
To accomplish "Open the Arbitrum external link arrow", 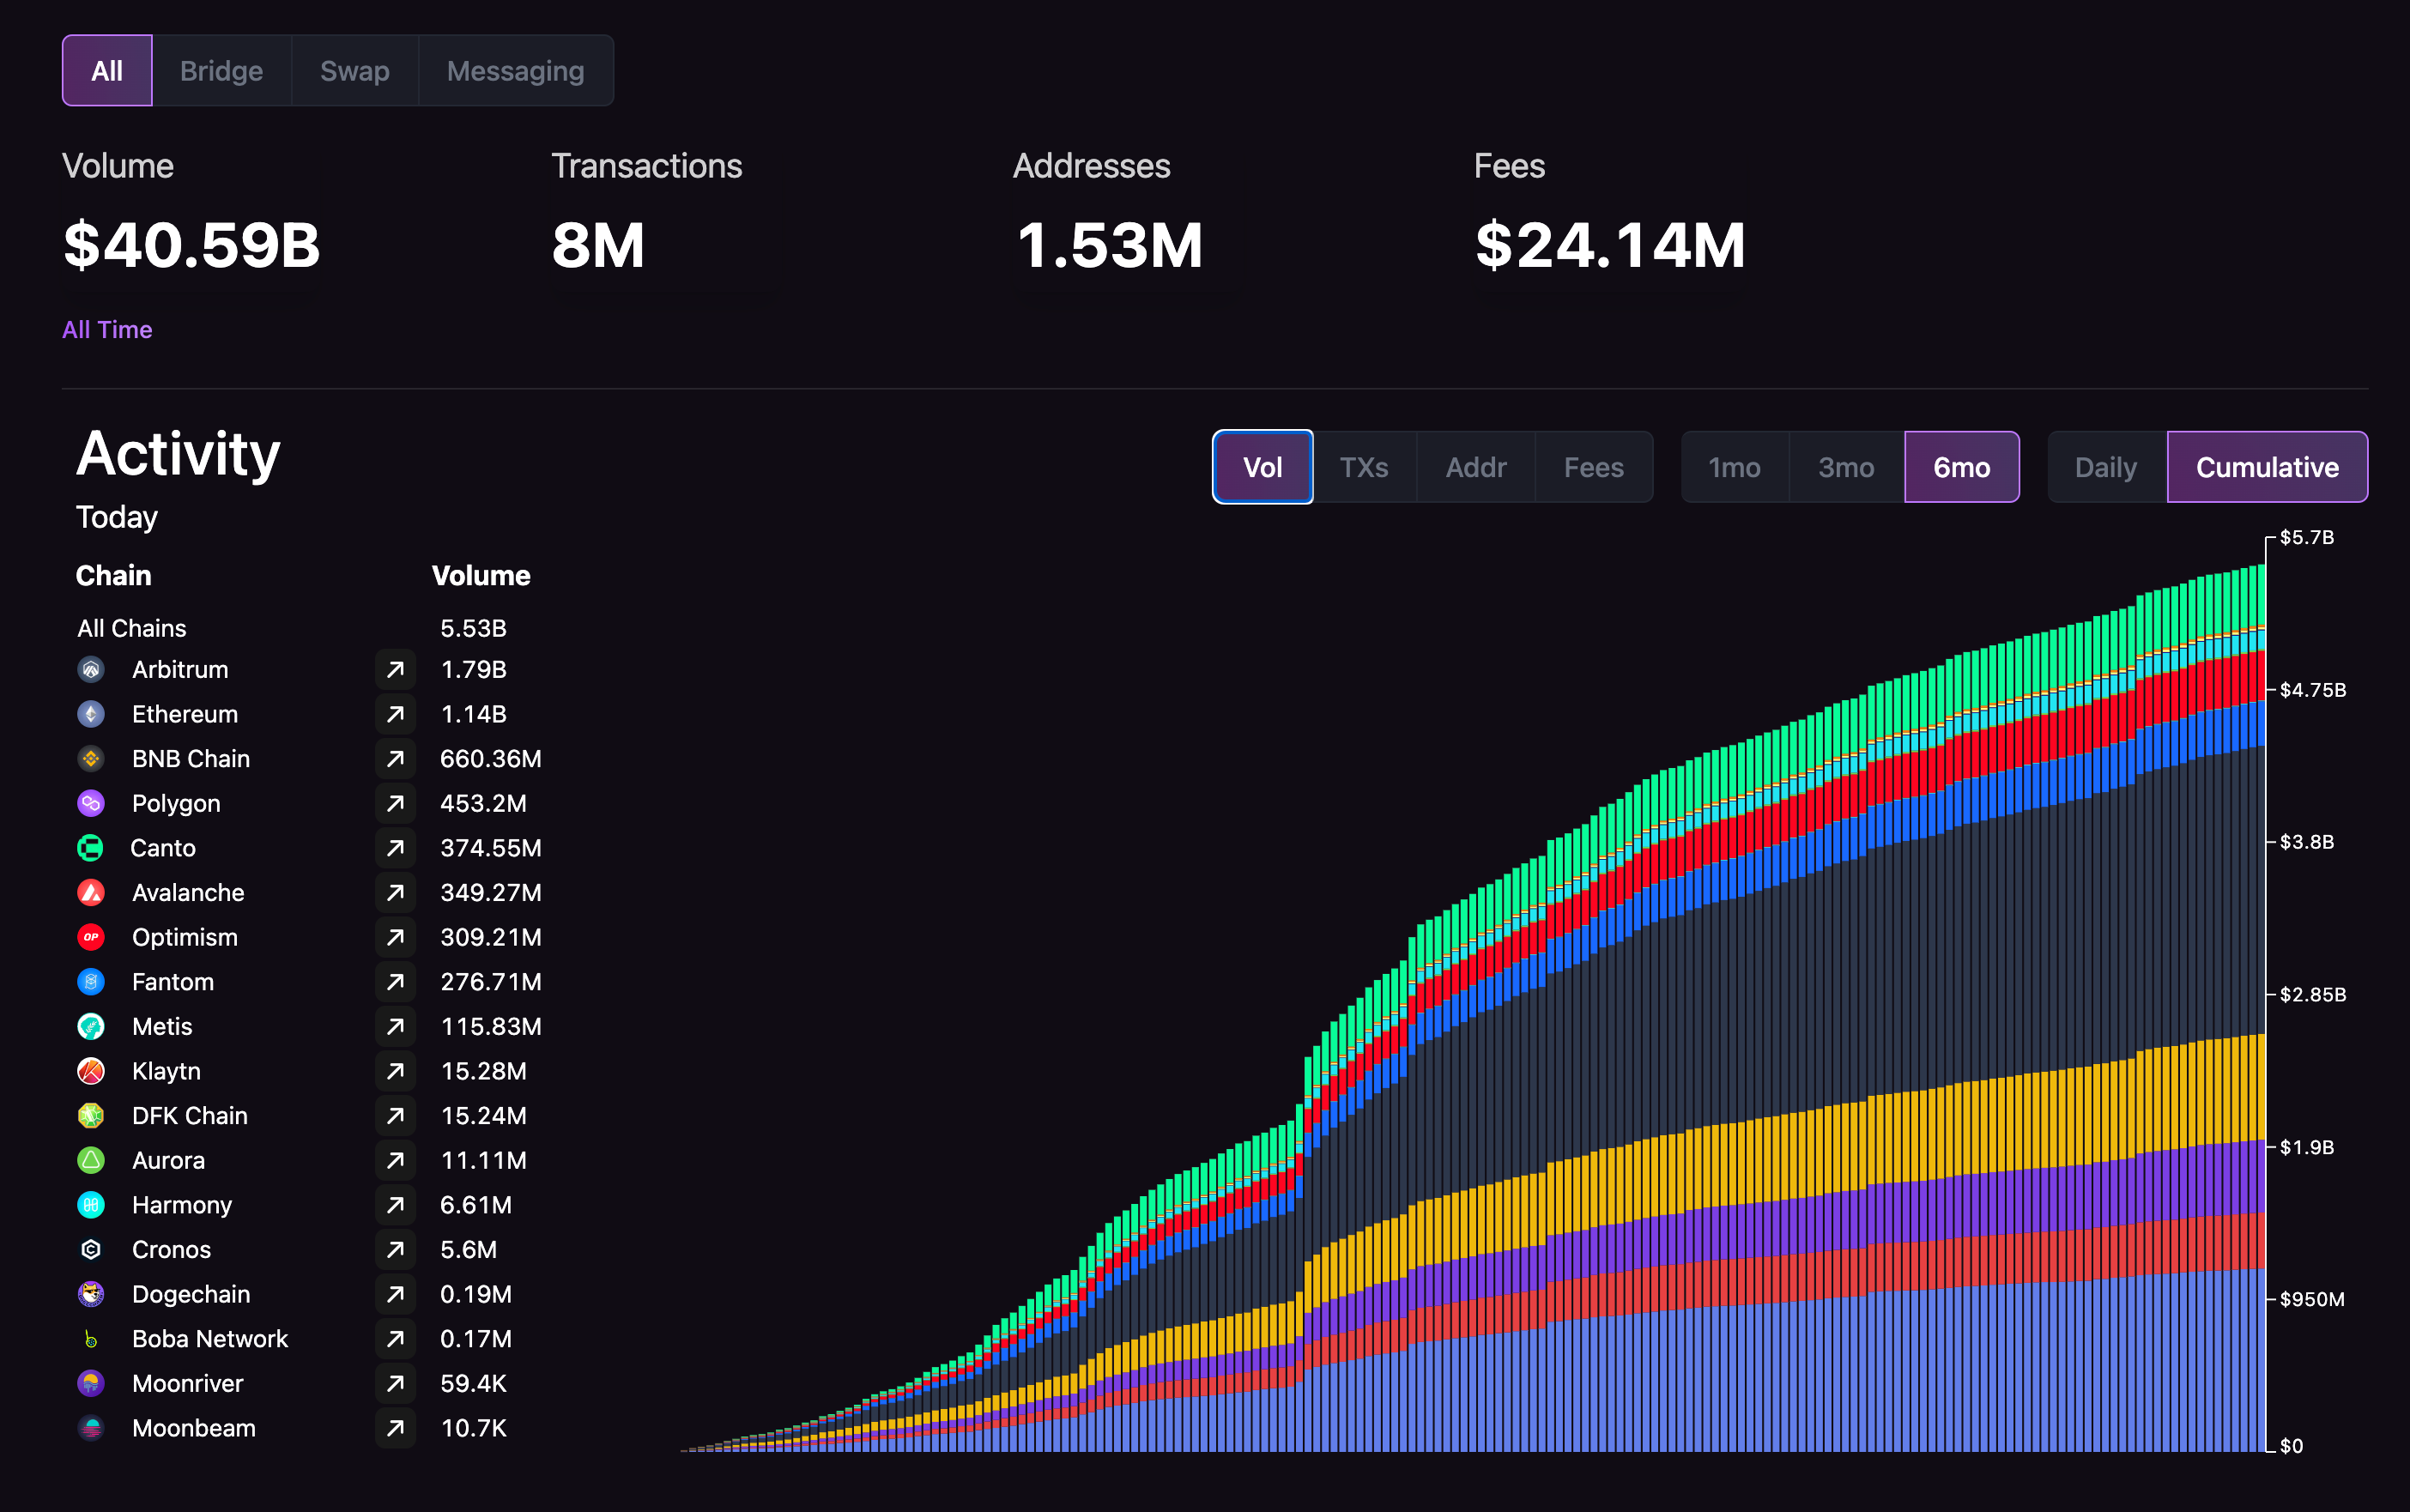I will pyautogui.click(x=395, y=669).
